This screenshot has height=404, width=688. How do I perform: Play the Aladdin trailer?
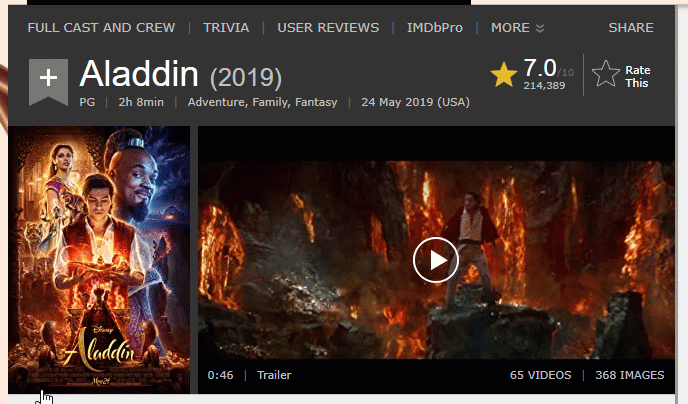(x=435, y=260)
